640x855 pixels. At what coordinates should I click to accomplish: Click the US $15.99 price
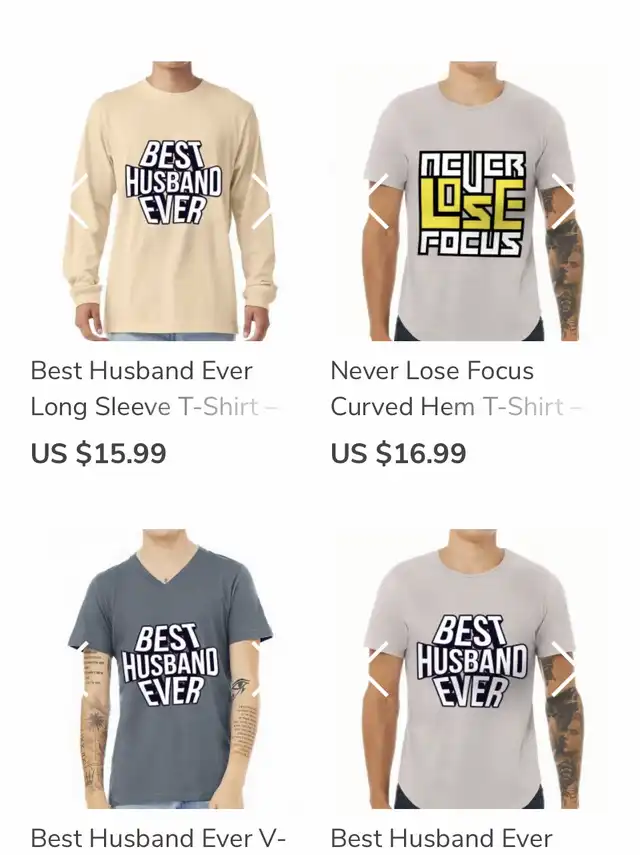[x=99, y=453]
